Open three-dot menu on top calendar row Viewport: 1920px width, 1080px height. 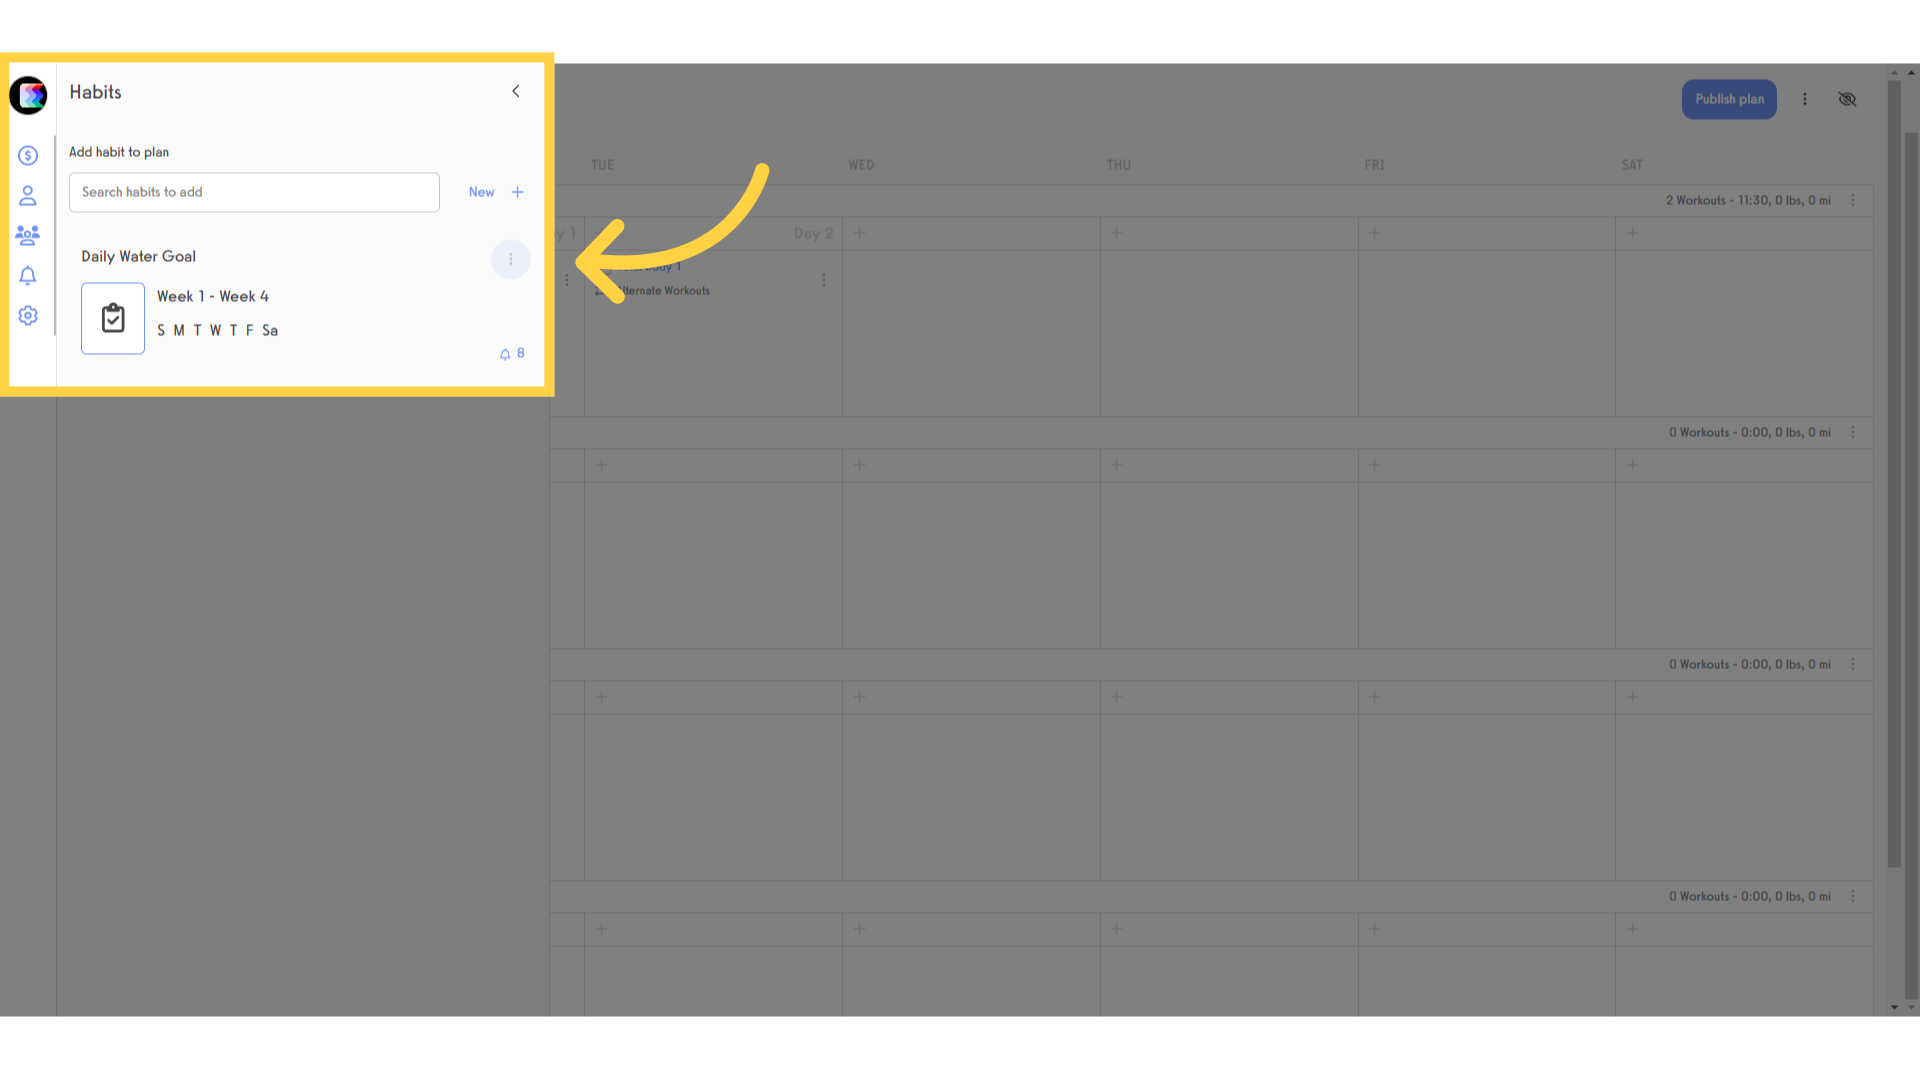pos(1853,199)
